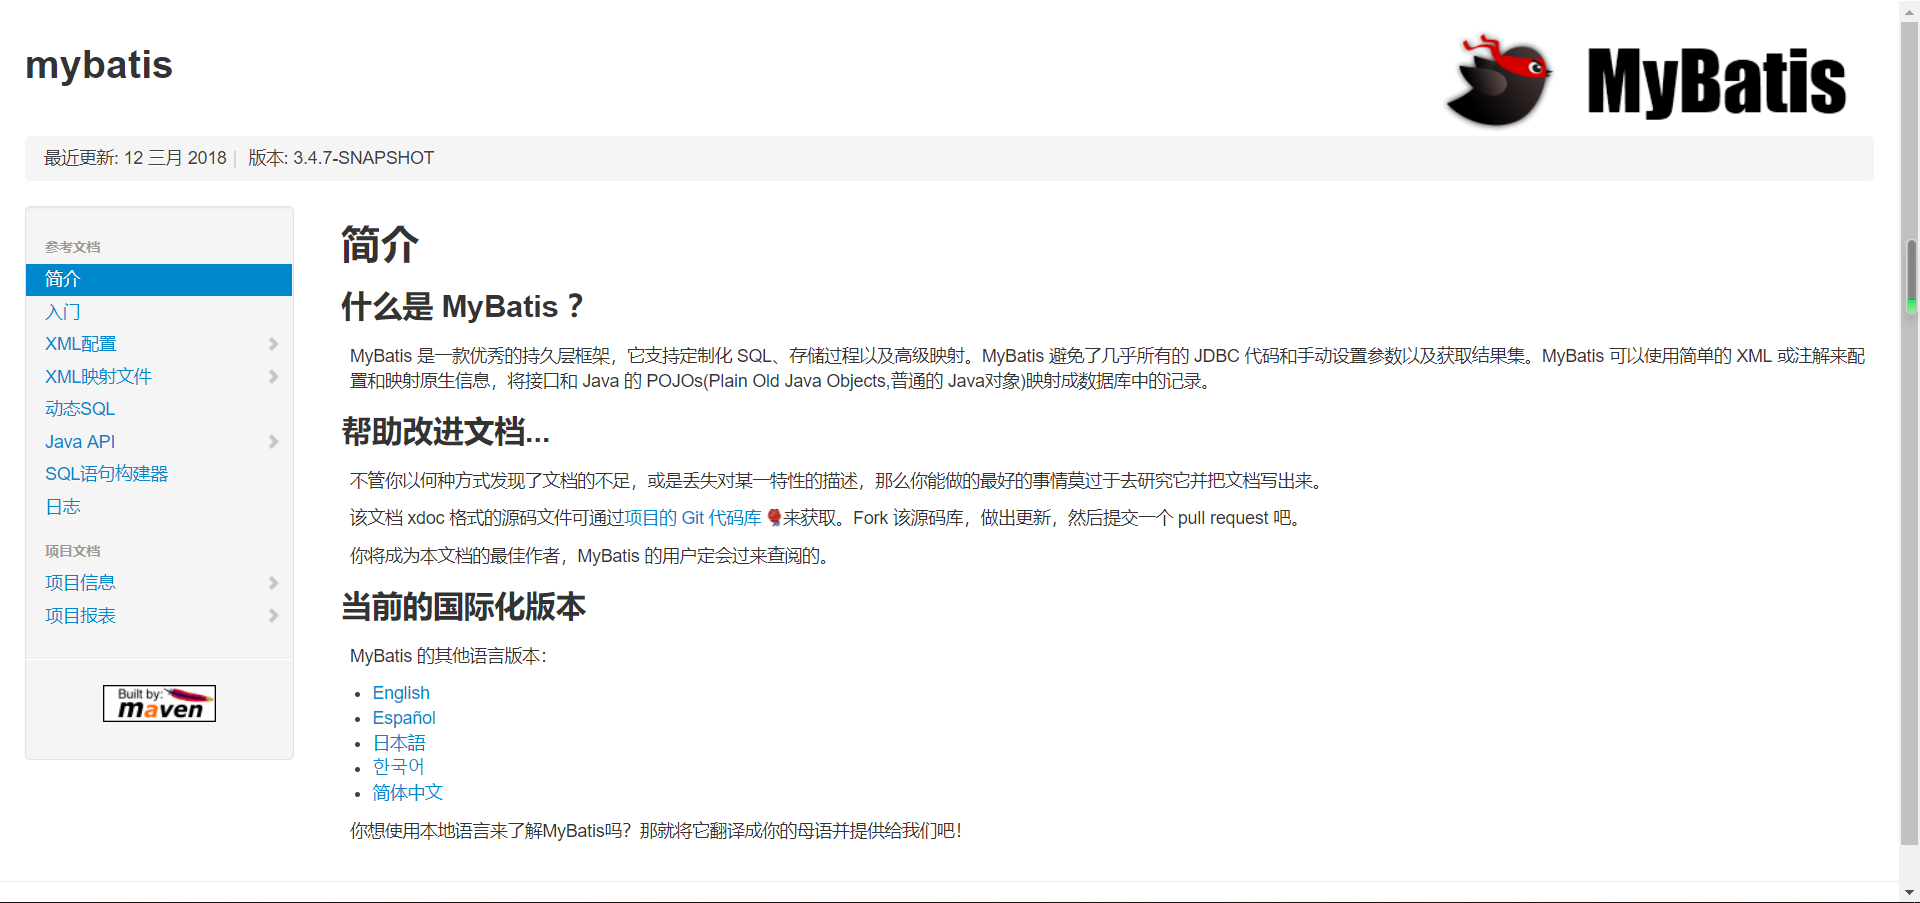The width and height of the screenshot is (1920, 903).
Task: Open the SQL语句构建器 sidebar page
Action: click(x=107, y=474)
